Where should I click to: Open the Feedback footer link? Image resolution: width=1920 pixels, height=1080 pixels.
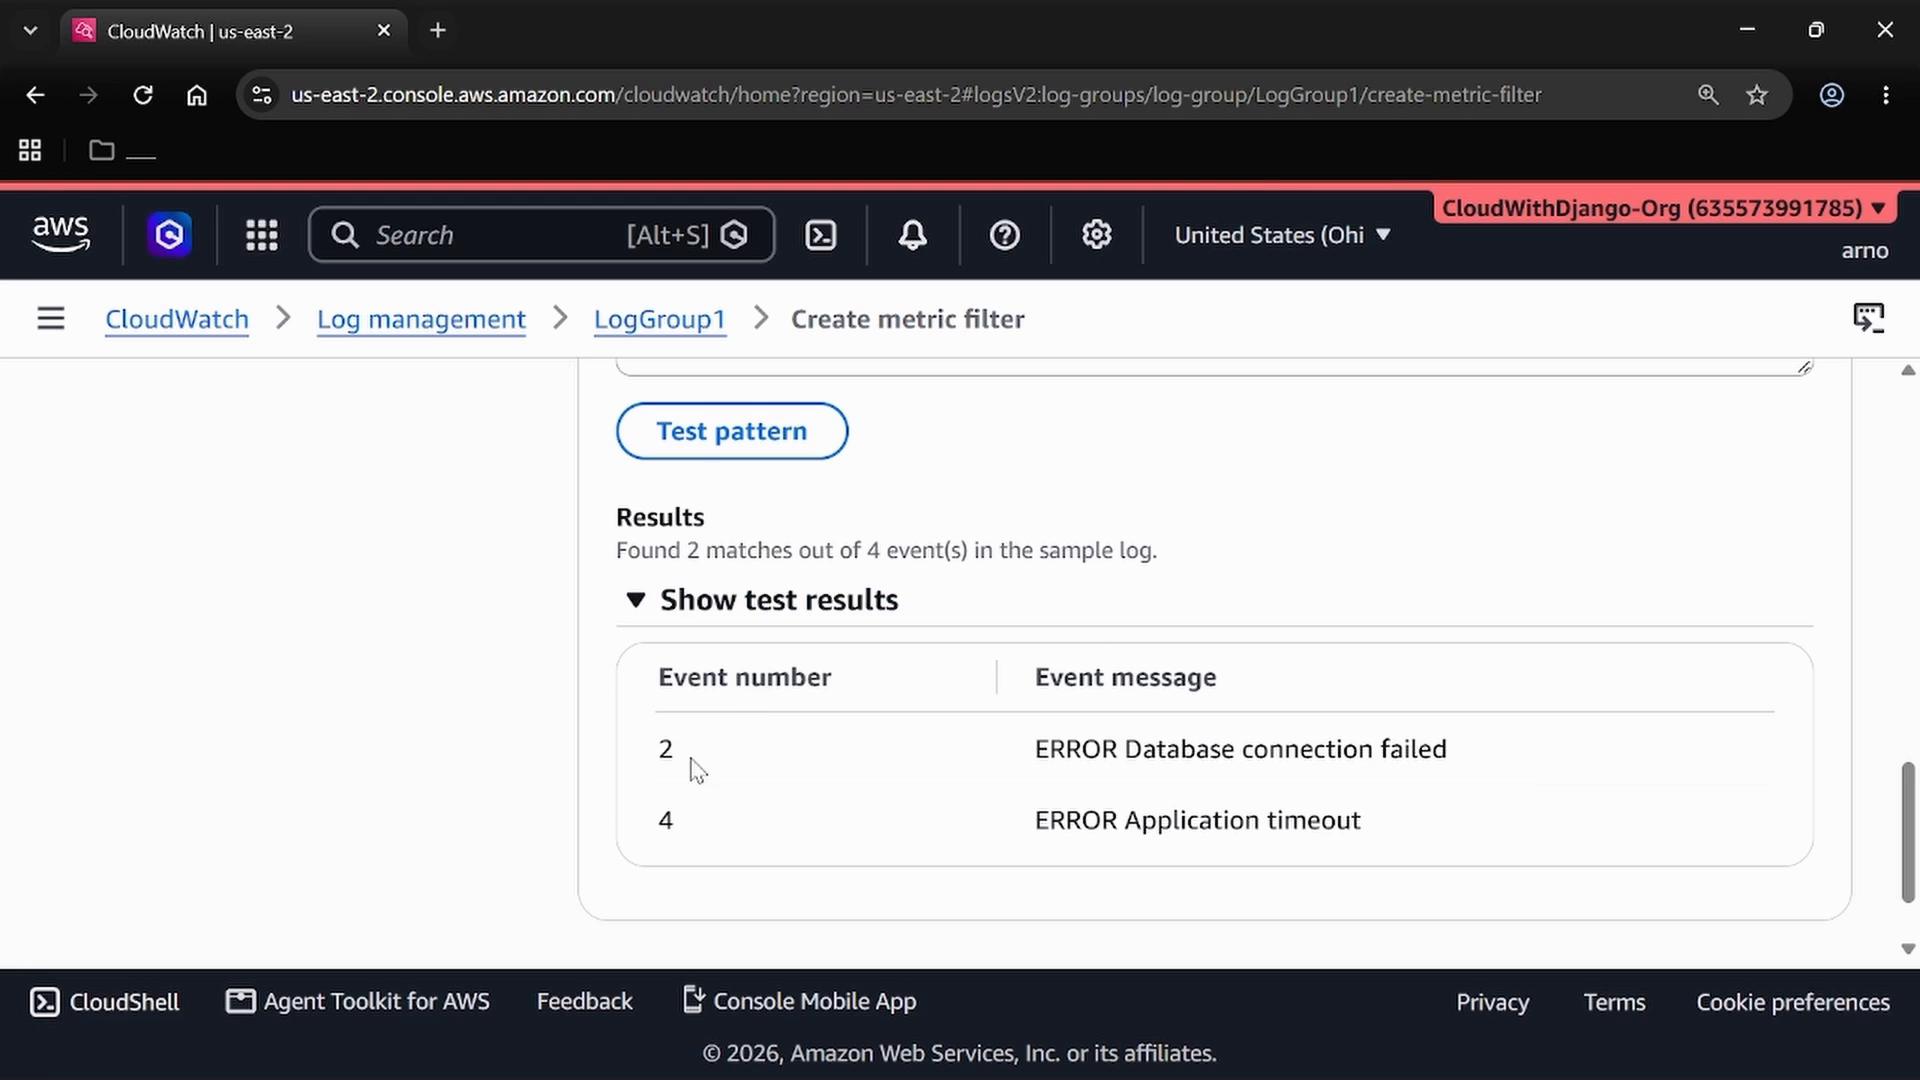click(585, 1002)
